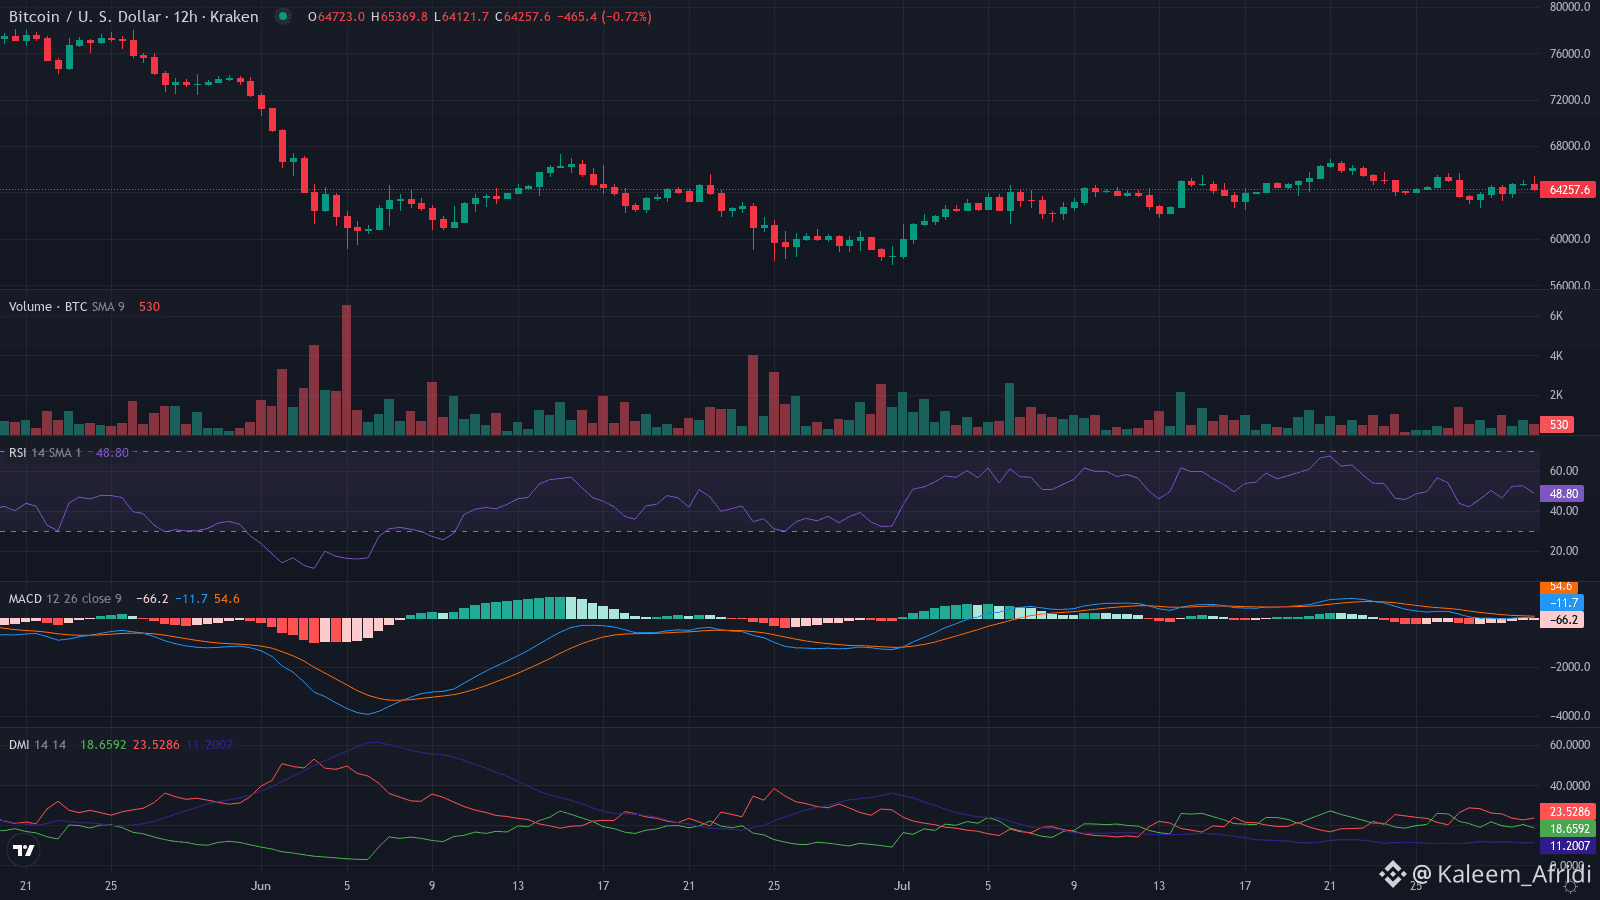Select the MACD 12 26 close 9 legend title
Viewport: 1600px width, 900px height.
pyautogui.click(x=65, y=599)
